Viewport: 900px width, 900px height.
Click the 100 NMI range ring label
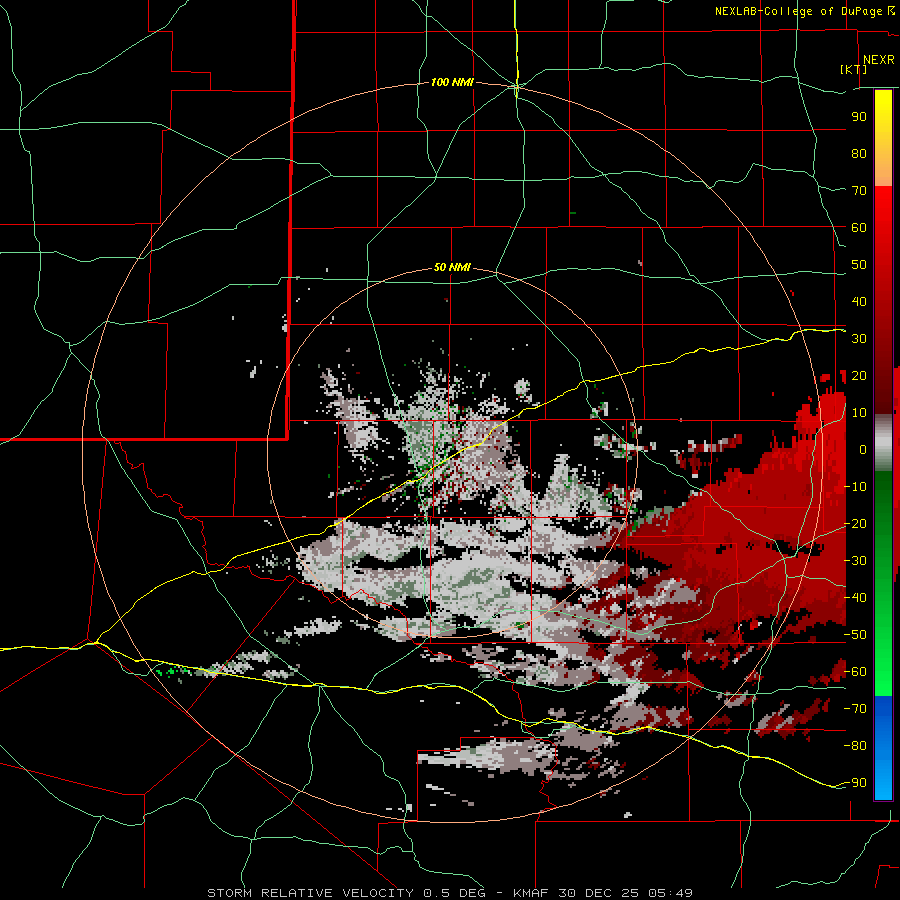[x=452, y=83]
